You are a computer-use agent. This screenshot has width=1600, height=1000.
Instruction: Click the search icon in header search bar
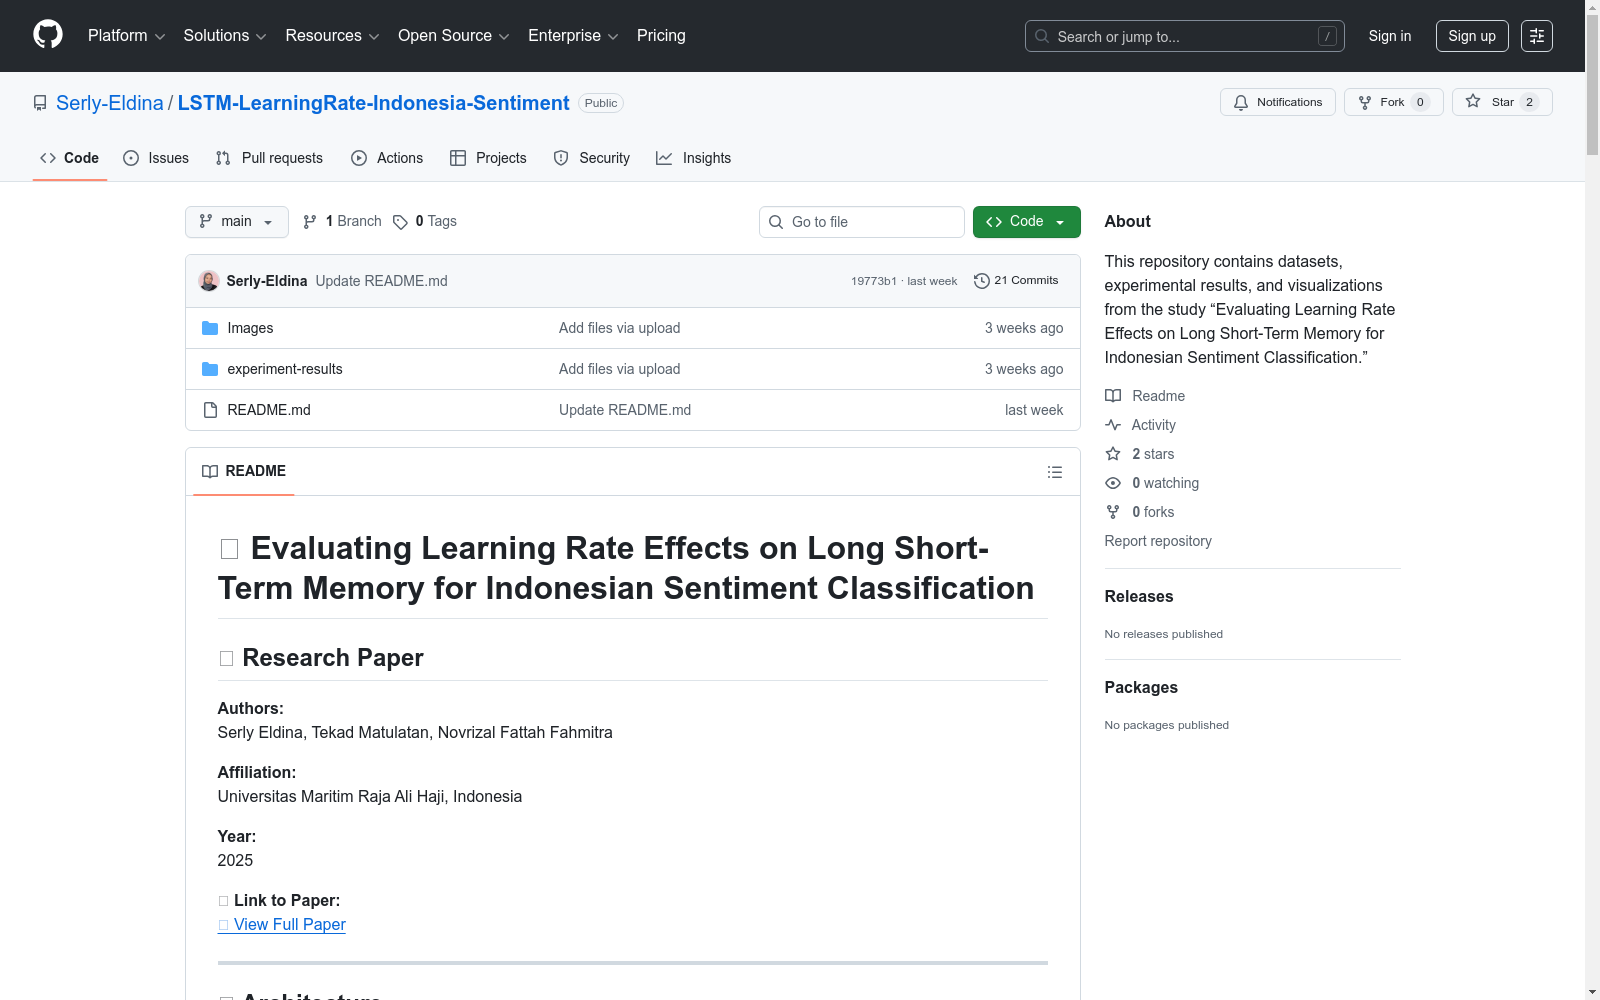tap(1042, 36)
